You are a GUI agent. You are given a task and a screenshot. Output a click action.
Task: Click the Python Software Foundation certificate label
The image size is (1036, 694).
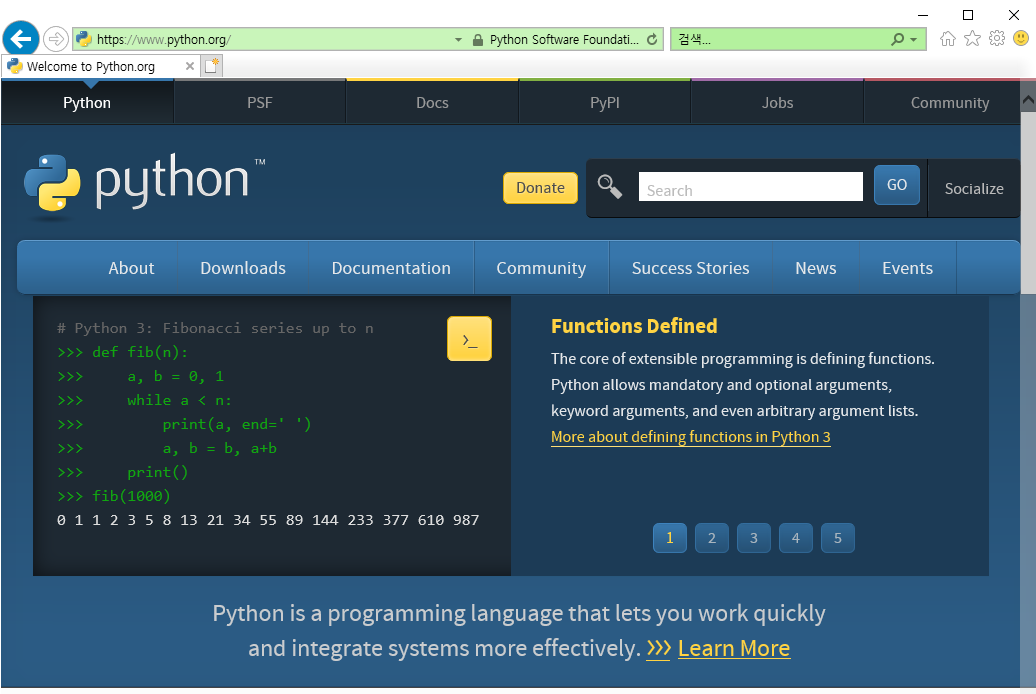564,40
